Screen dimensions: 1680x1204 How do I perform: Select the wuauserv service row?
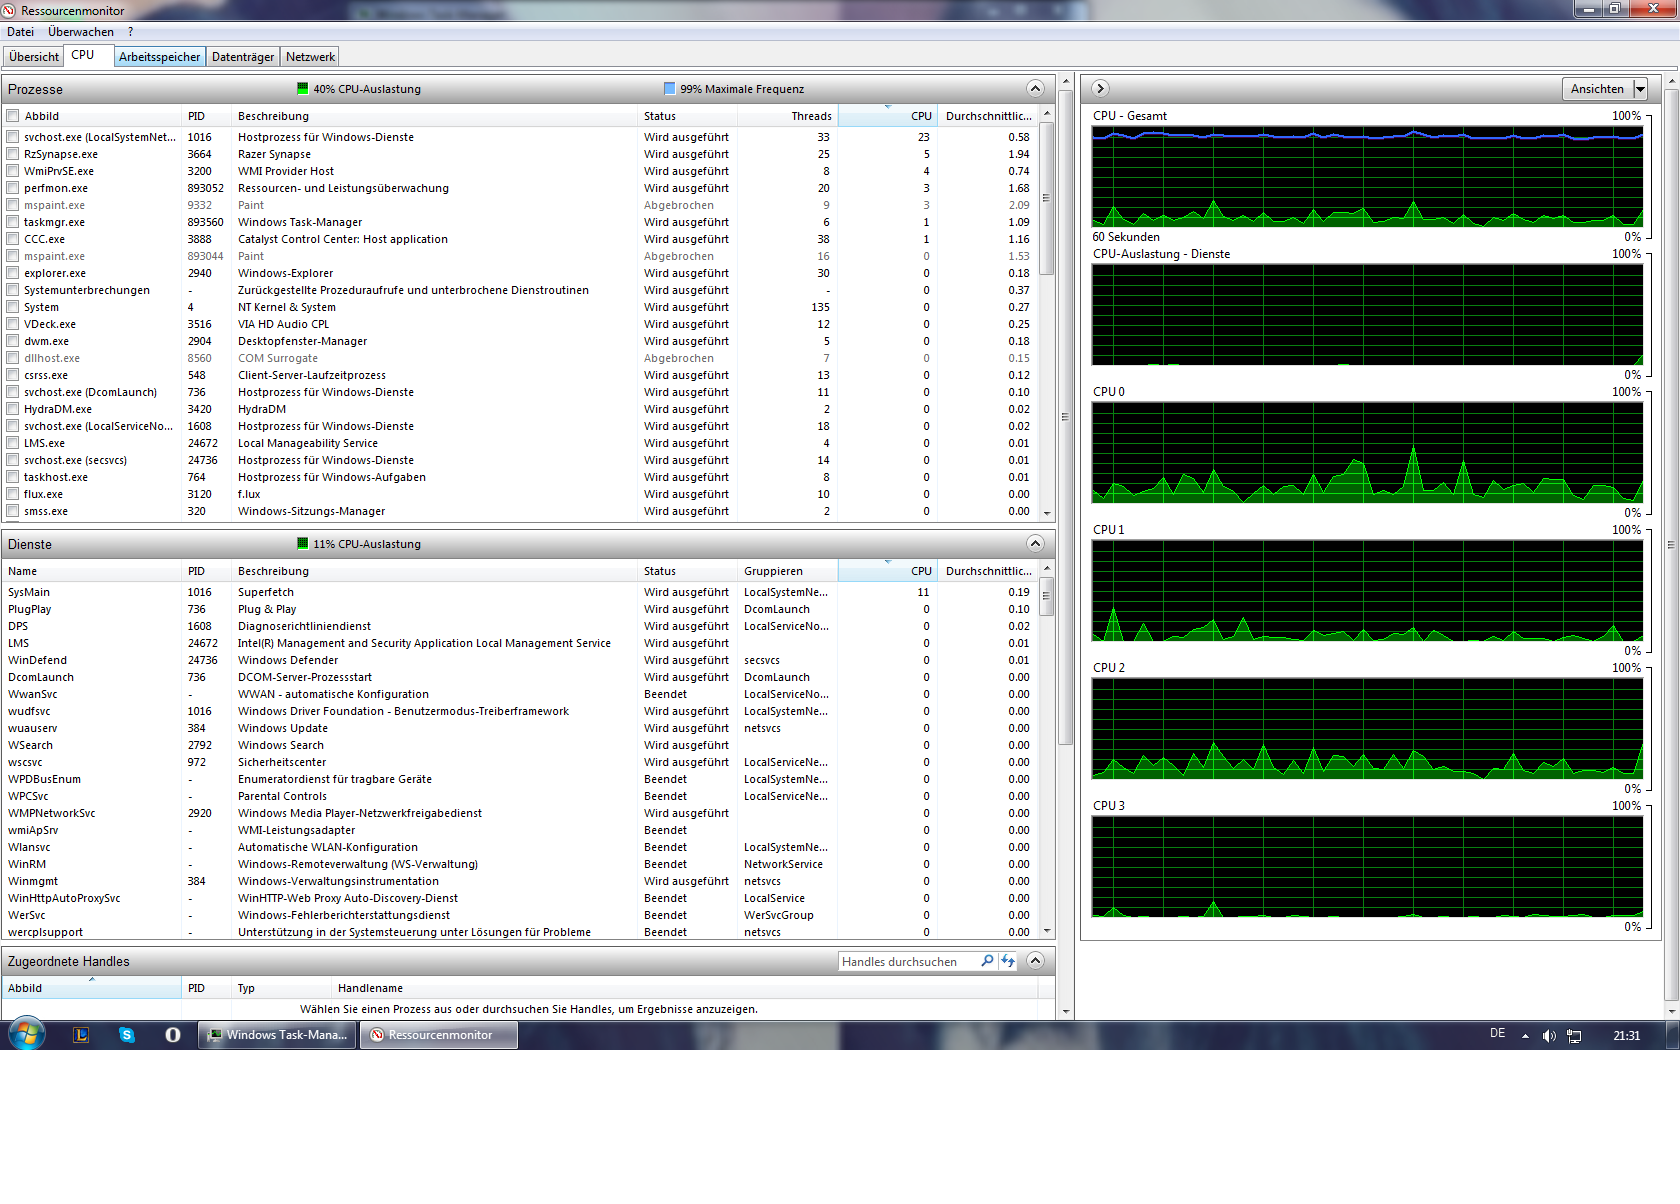[x=520, y=728]
